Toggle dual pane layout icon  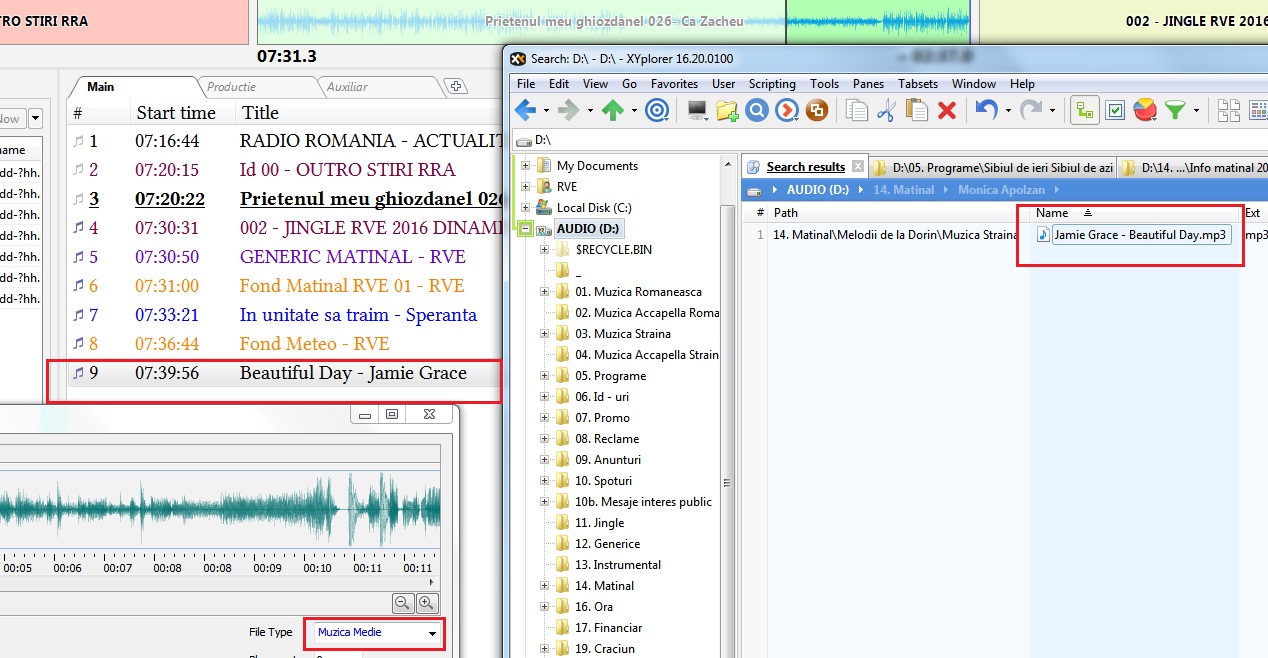click(1229, 110)
